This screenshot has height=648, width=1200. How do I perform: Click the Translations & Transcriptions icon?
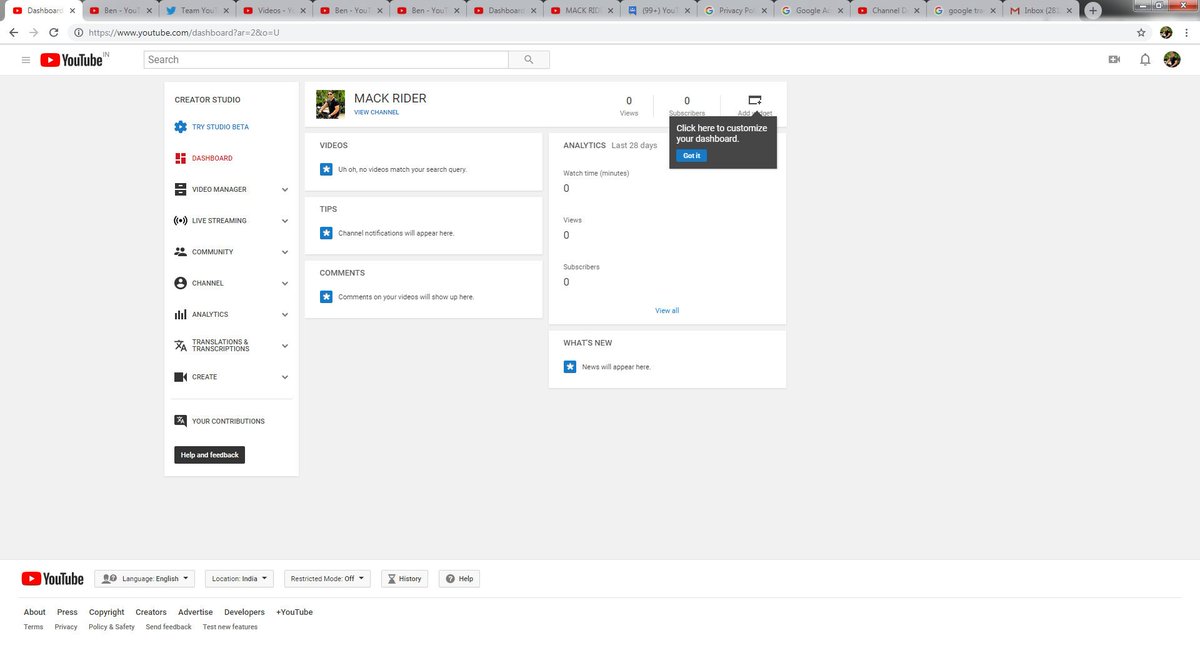click(x=180, y=346)
